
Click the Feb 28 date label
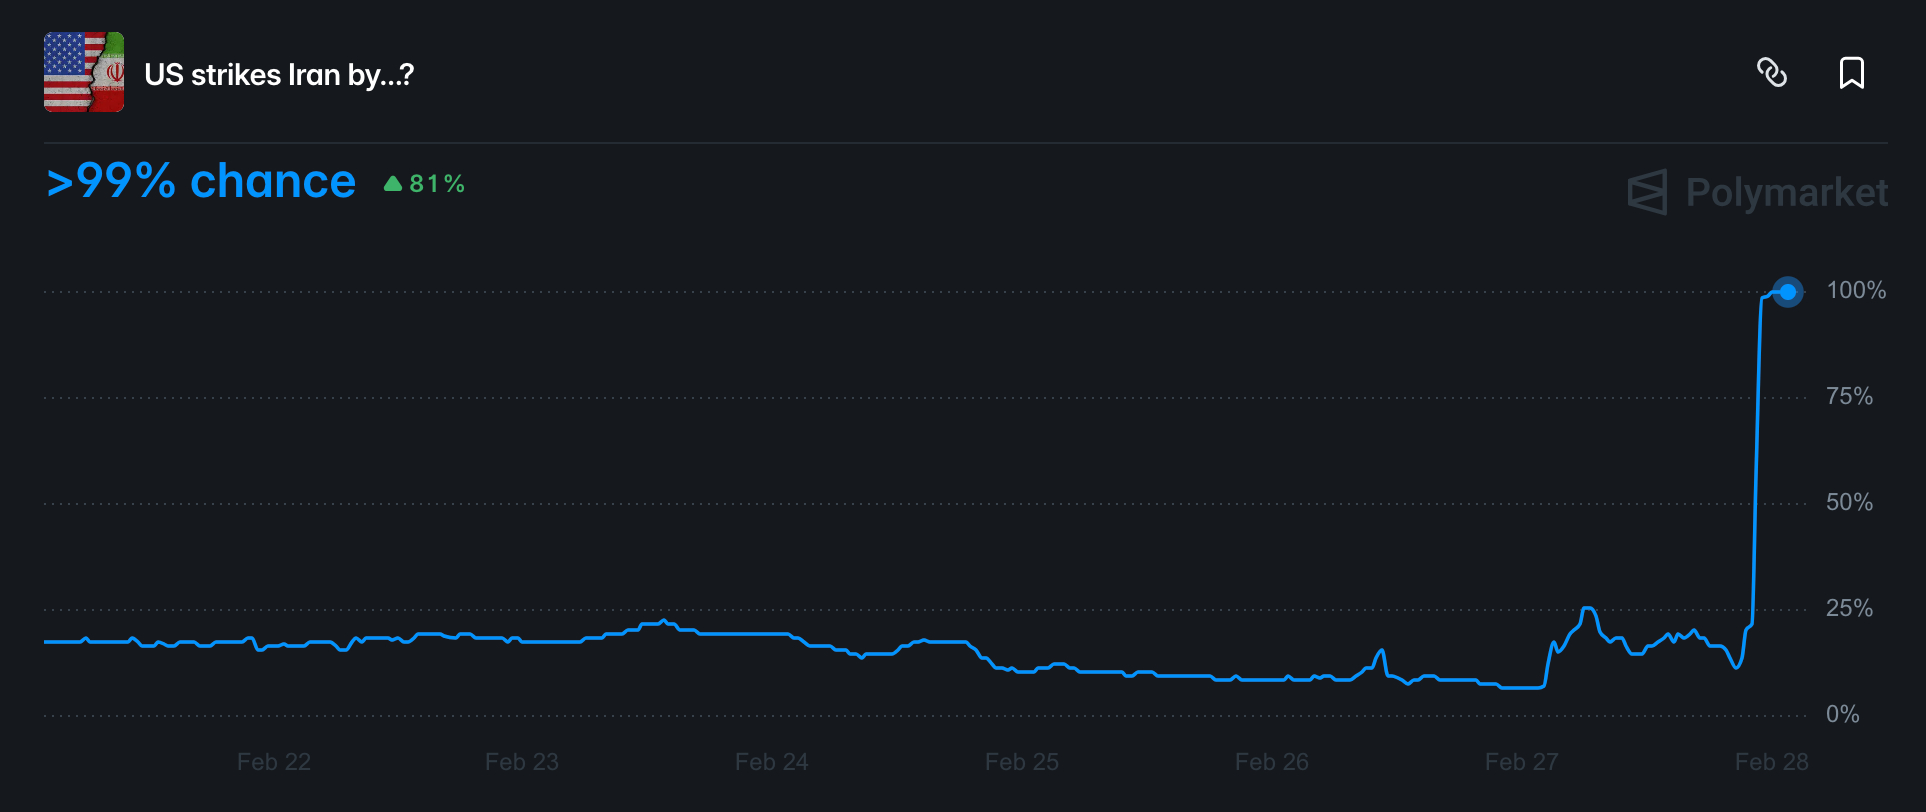1771,762
